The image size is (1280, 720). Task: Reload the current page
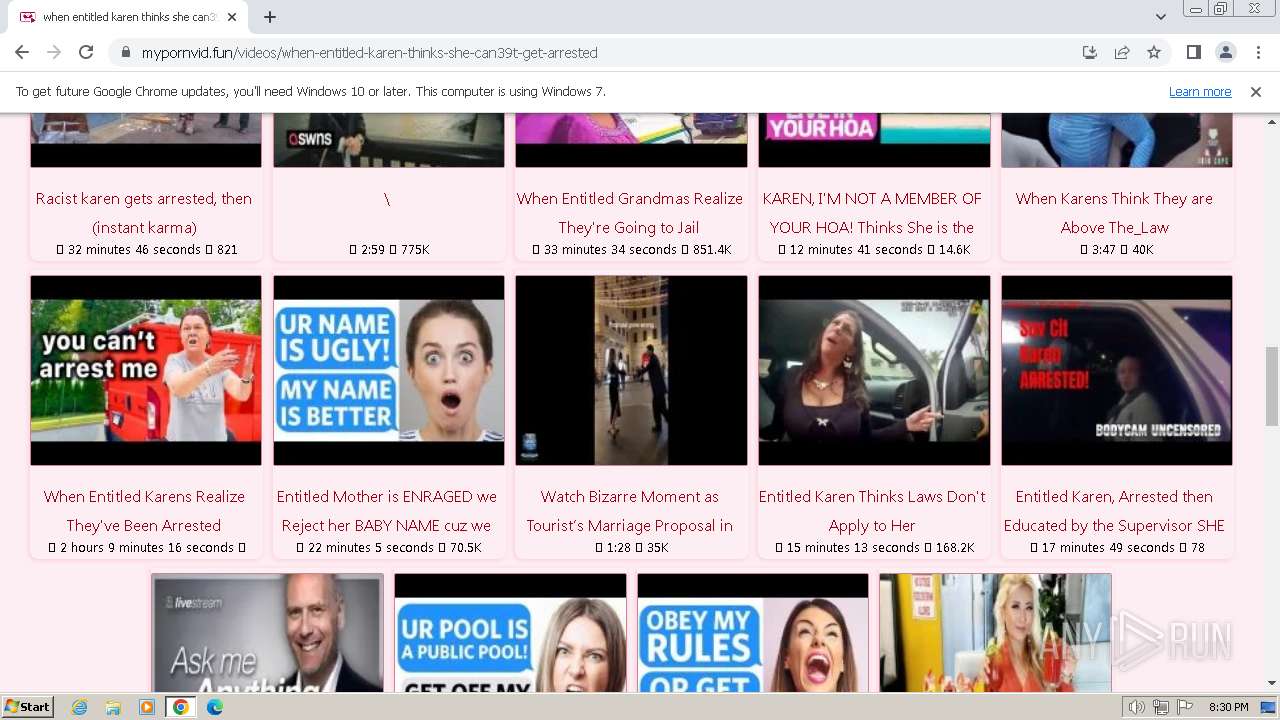click(86, 52)
